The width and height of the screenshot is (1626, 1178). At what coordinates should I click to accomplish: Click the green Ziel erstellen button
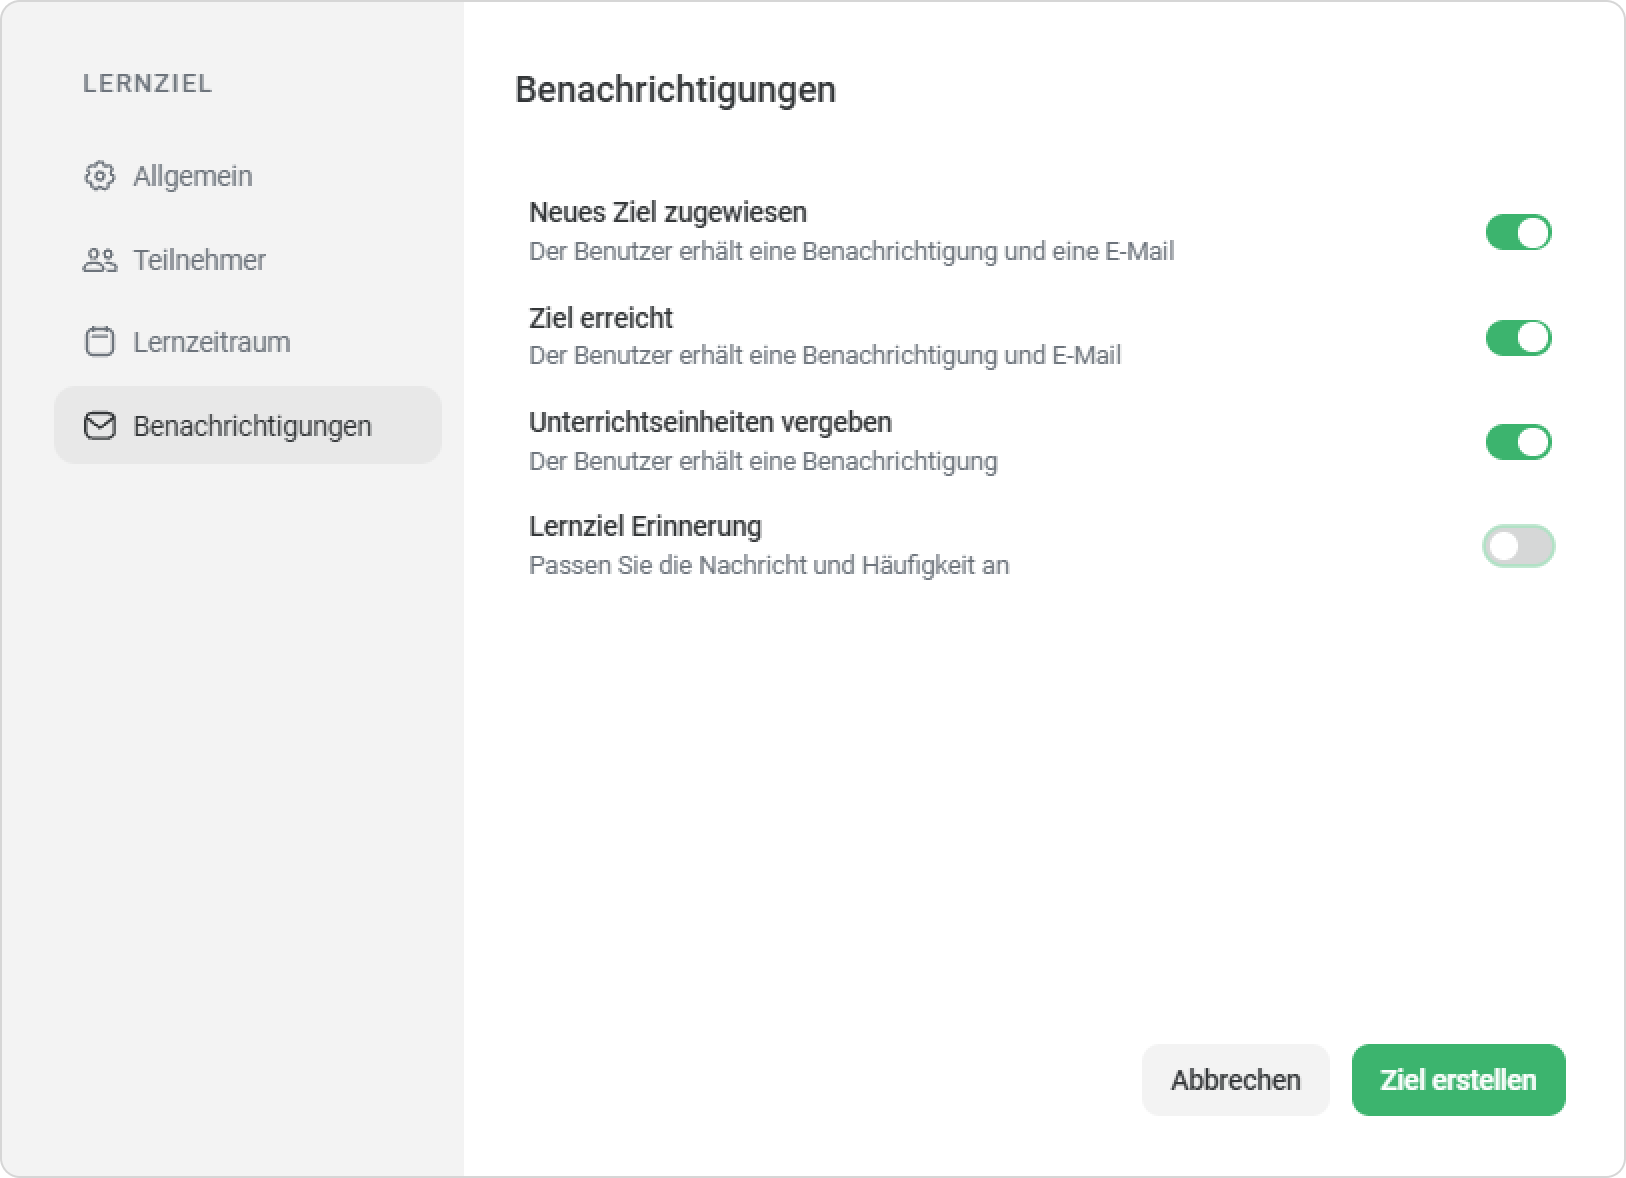[1458, 1080]
